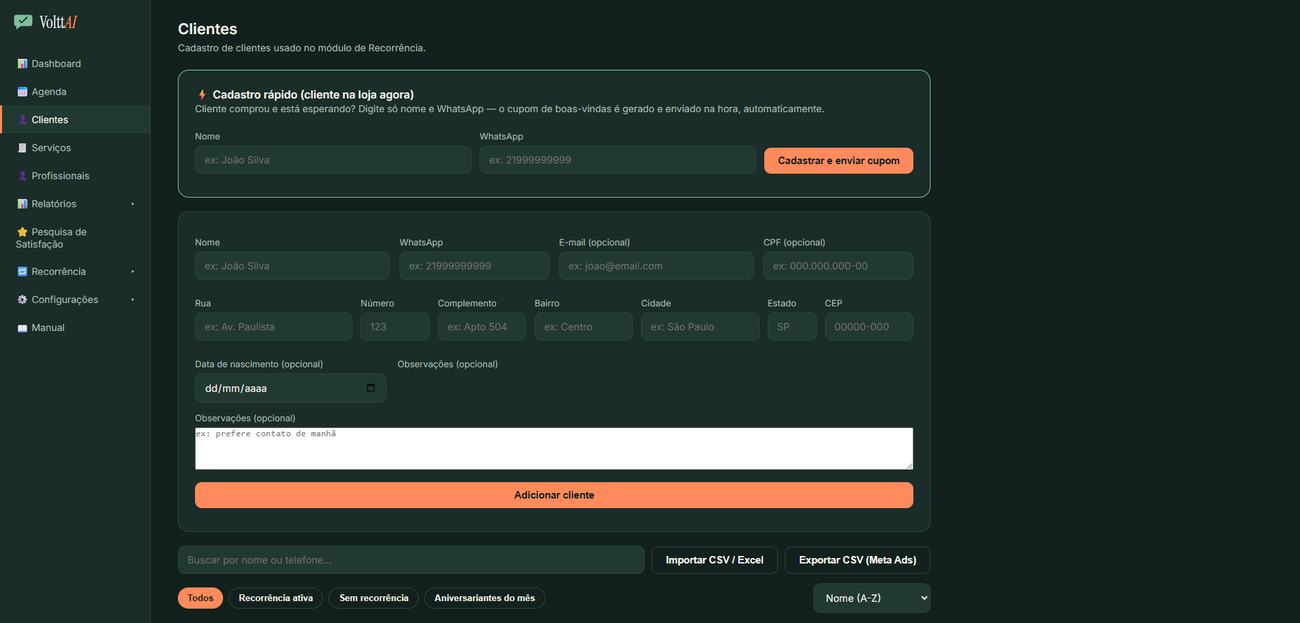Click the Profissionais person icon
This screenshot has width=1300, height=623.
[22, 176]
